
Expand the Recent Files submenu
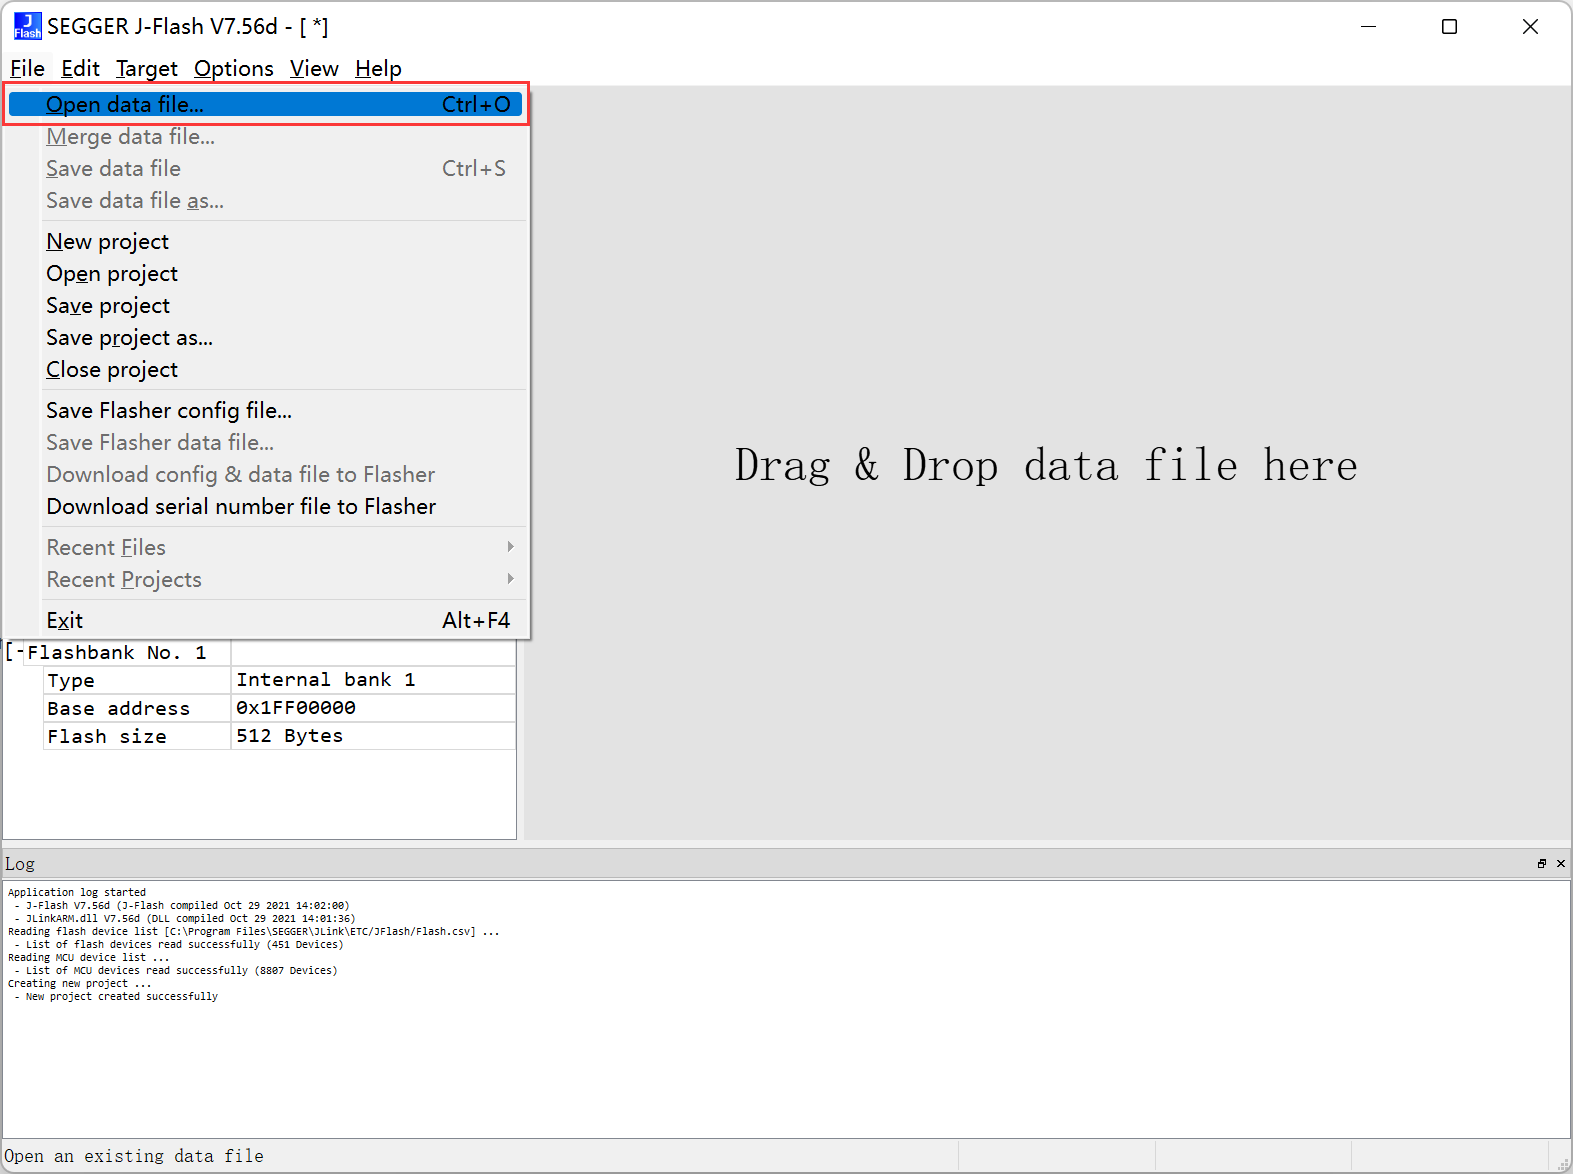[509, 547]
